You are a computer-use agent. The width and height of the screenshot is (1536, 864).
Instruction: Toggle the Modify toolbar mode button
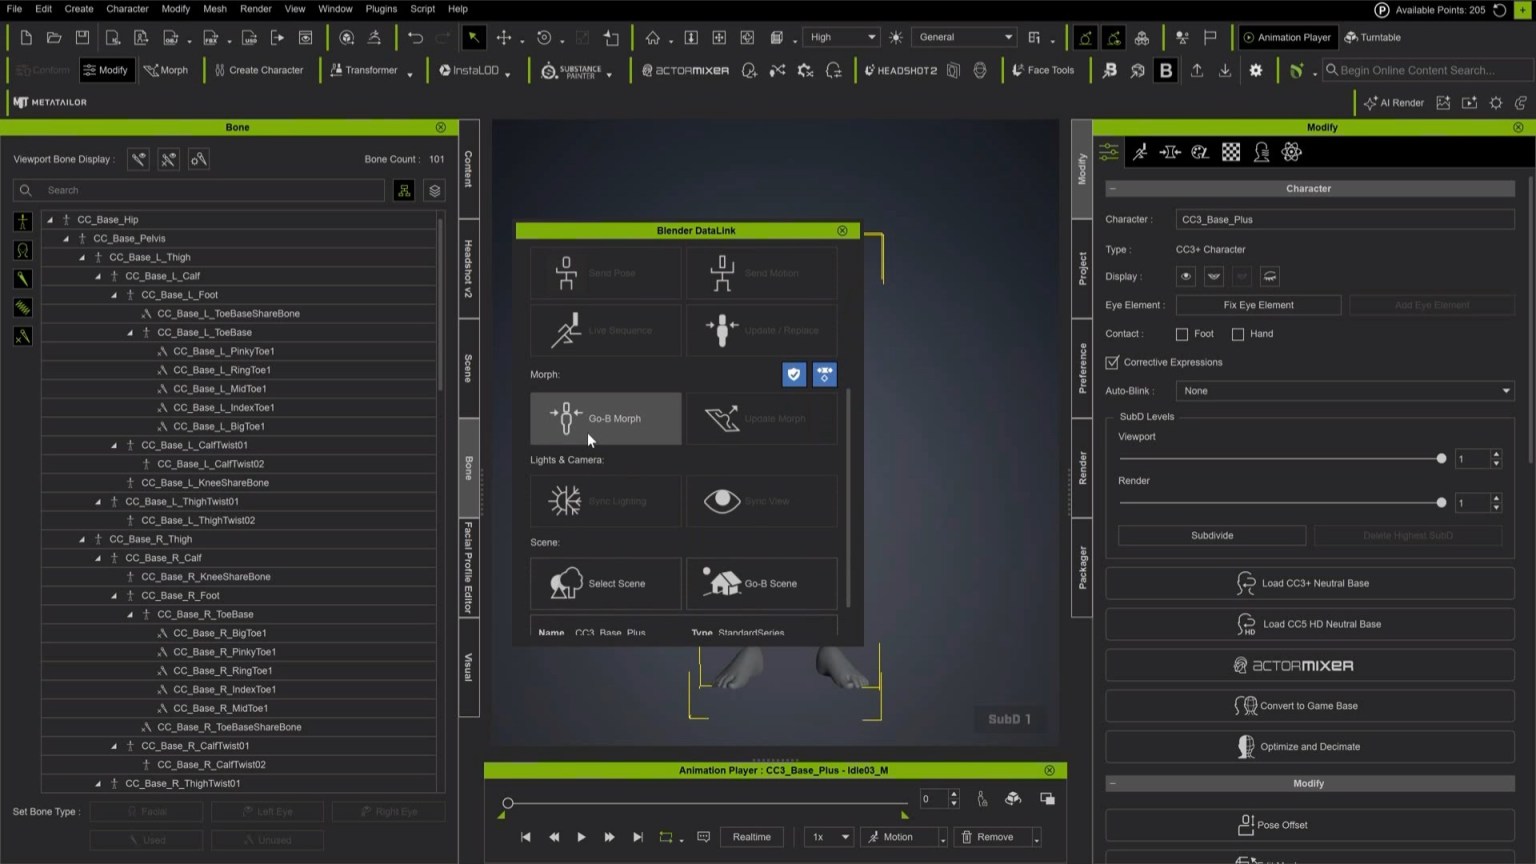[x=106, y=70]
